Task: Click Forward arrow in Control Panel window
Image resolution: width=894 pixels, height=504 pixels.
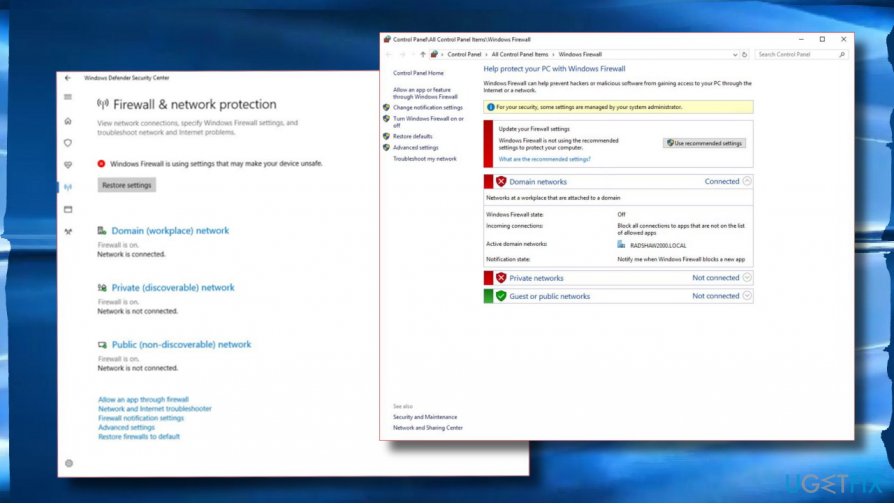Action: 403,55
